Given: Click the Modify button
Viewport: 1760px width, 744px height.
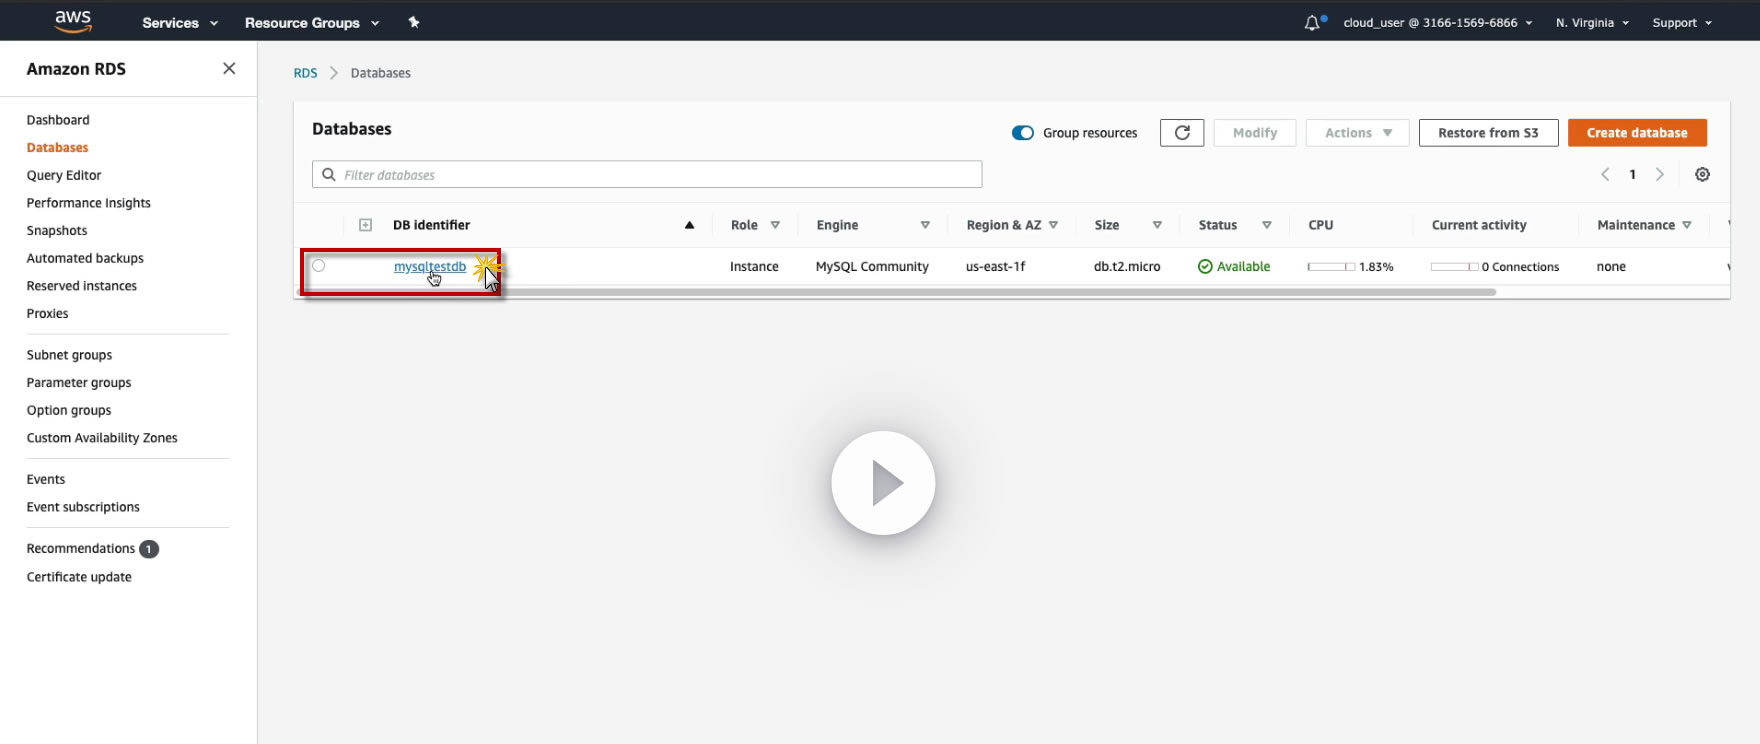Looking at the screenshot, I should (x=1255, y=133).
